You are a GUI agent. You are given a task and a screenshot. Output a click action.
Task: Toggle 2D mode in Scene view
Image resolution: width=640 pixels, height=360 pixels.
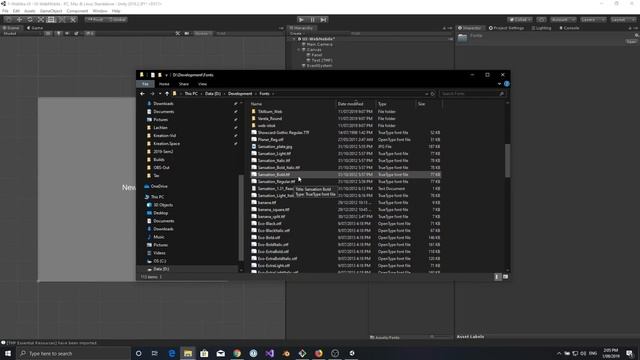coord(49,33)
